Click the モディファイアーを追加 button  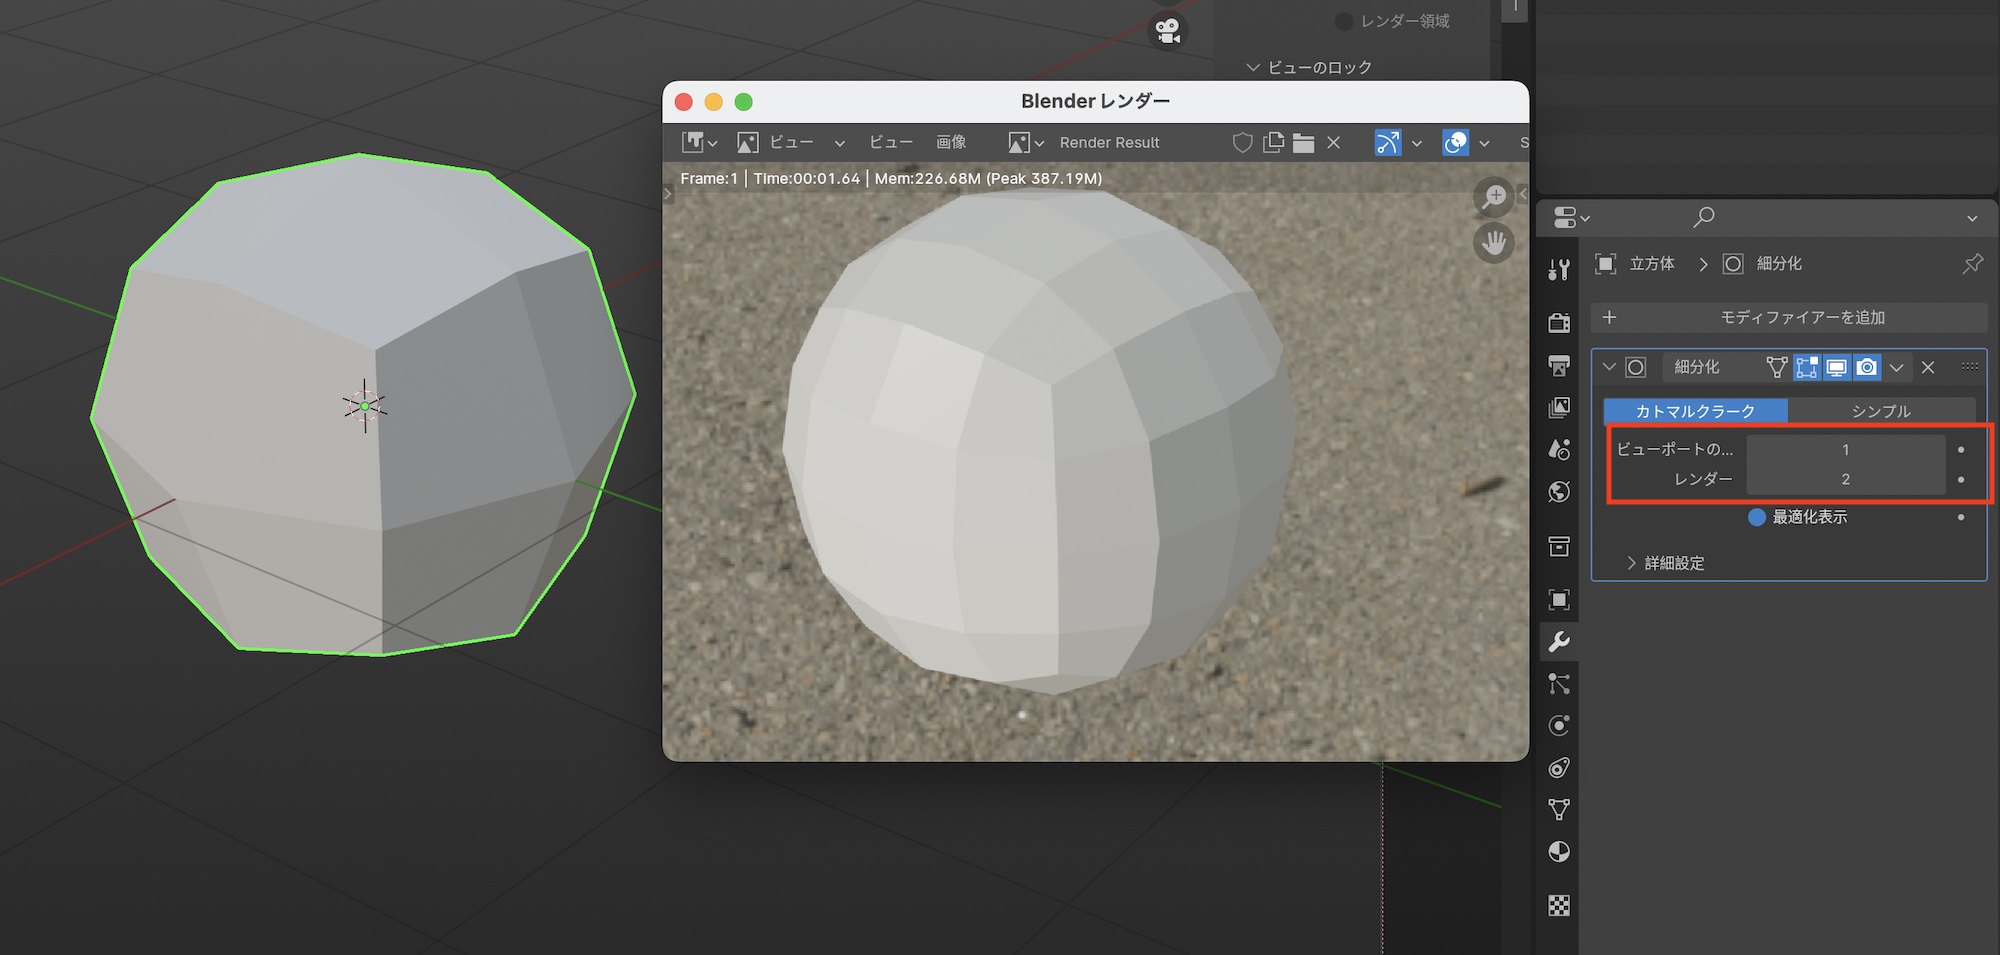click(1789, 318)
